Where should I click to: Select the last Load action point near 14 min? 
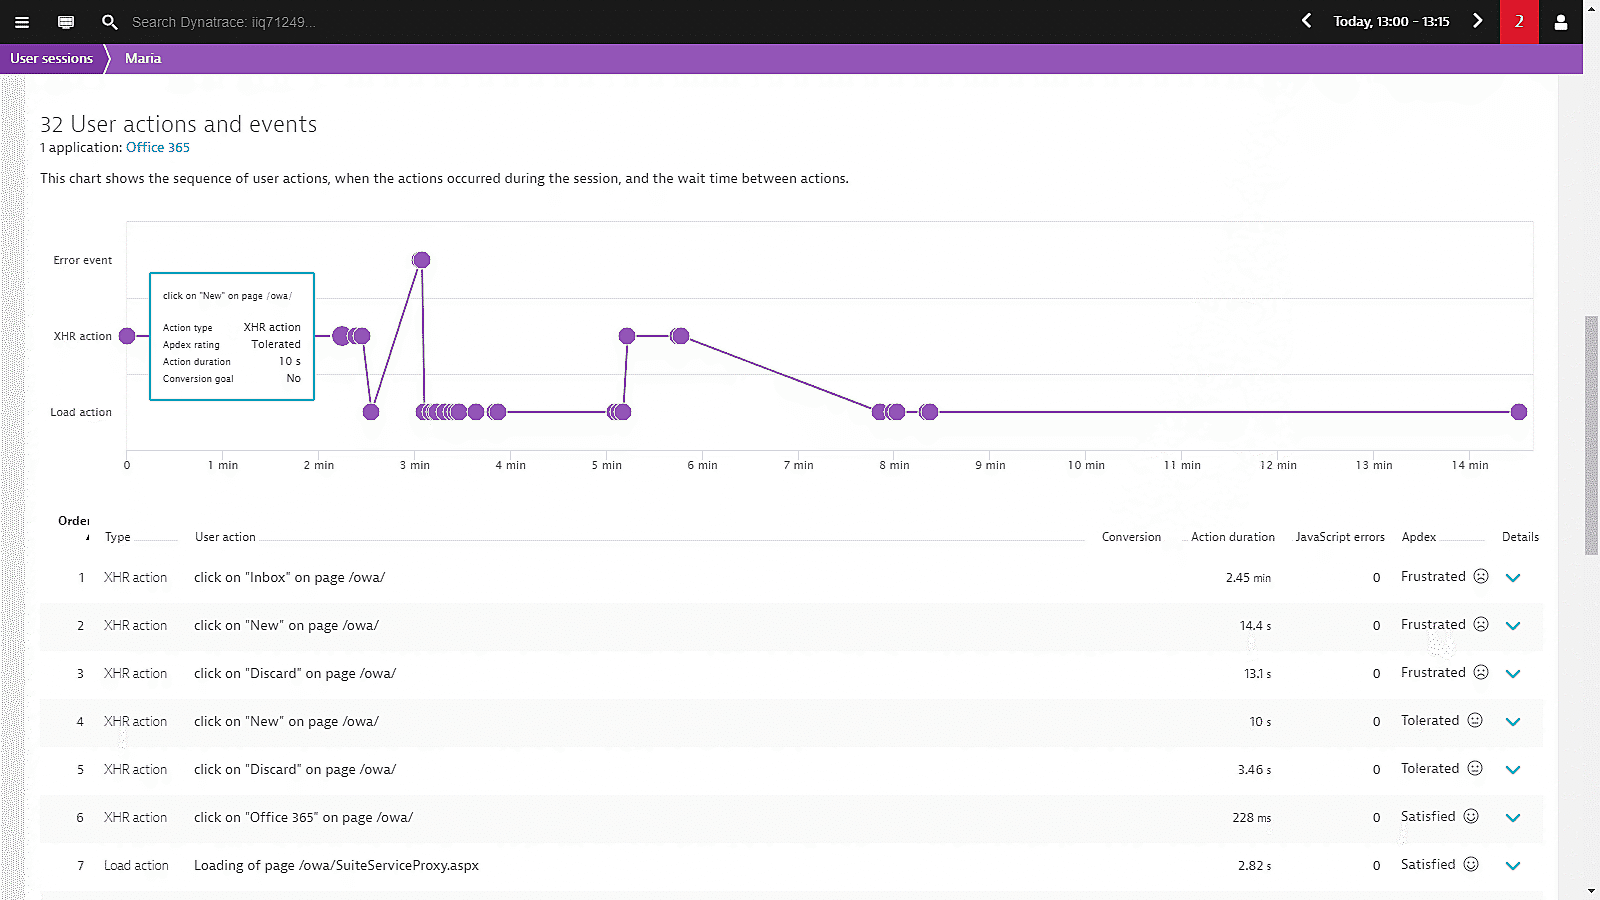[x=1519, y=412]
